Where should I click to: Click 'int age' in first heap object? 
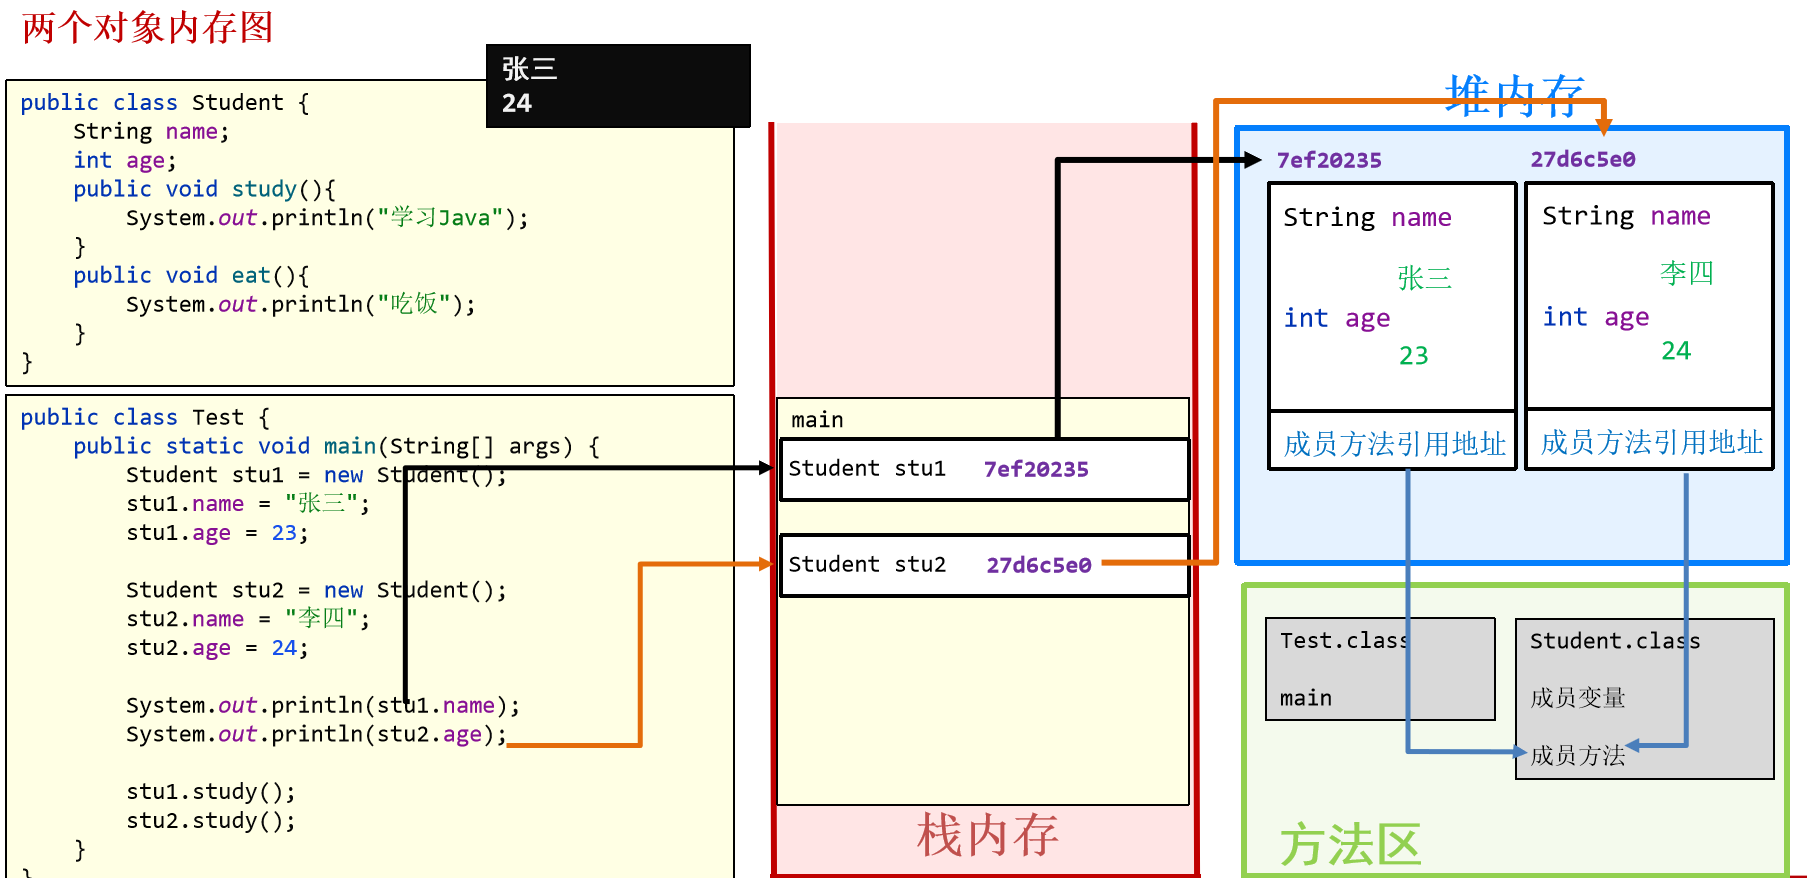click(1337, 318)
